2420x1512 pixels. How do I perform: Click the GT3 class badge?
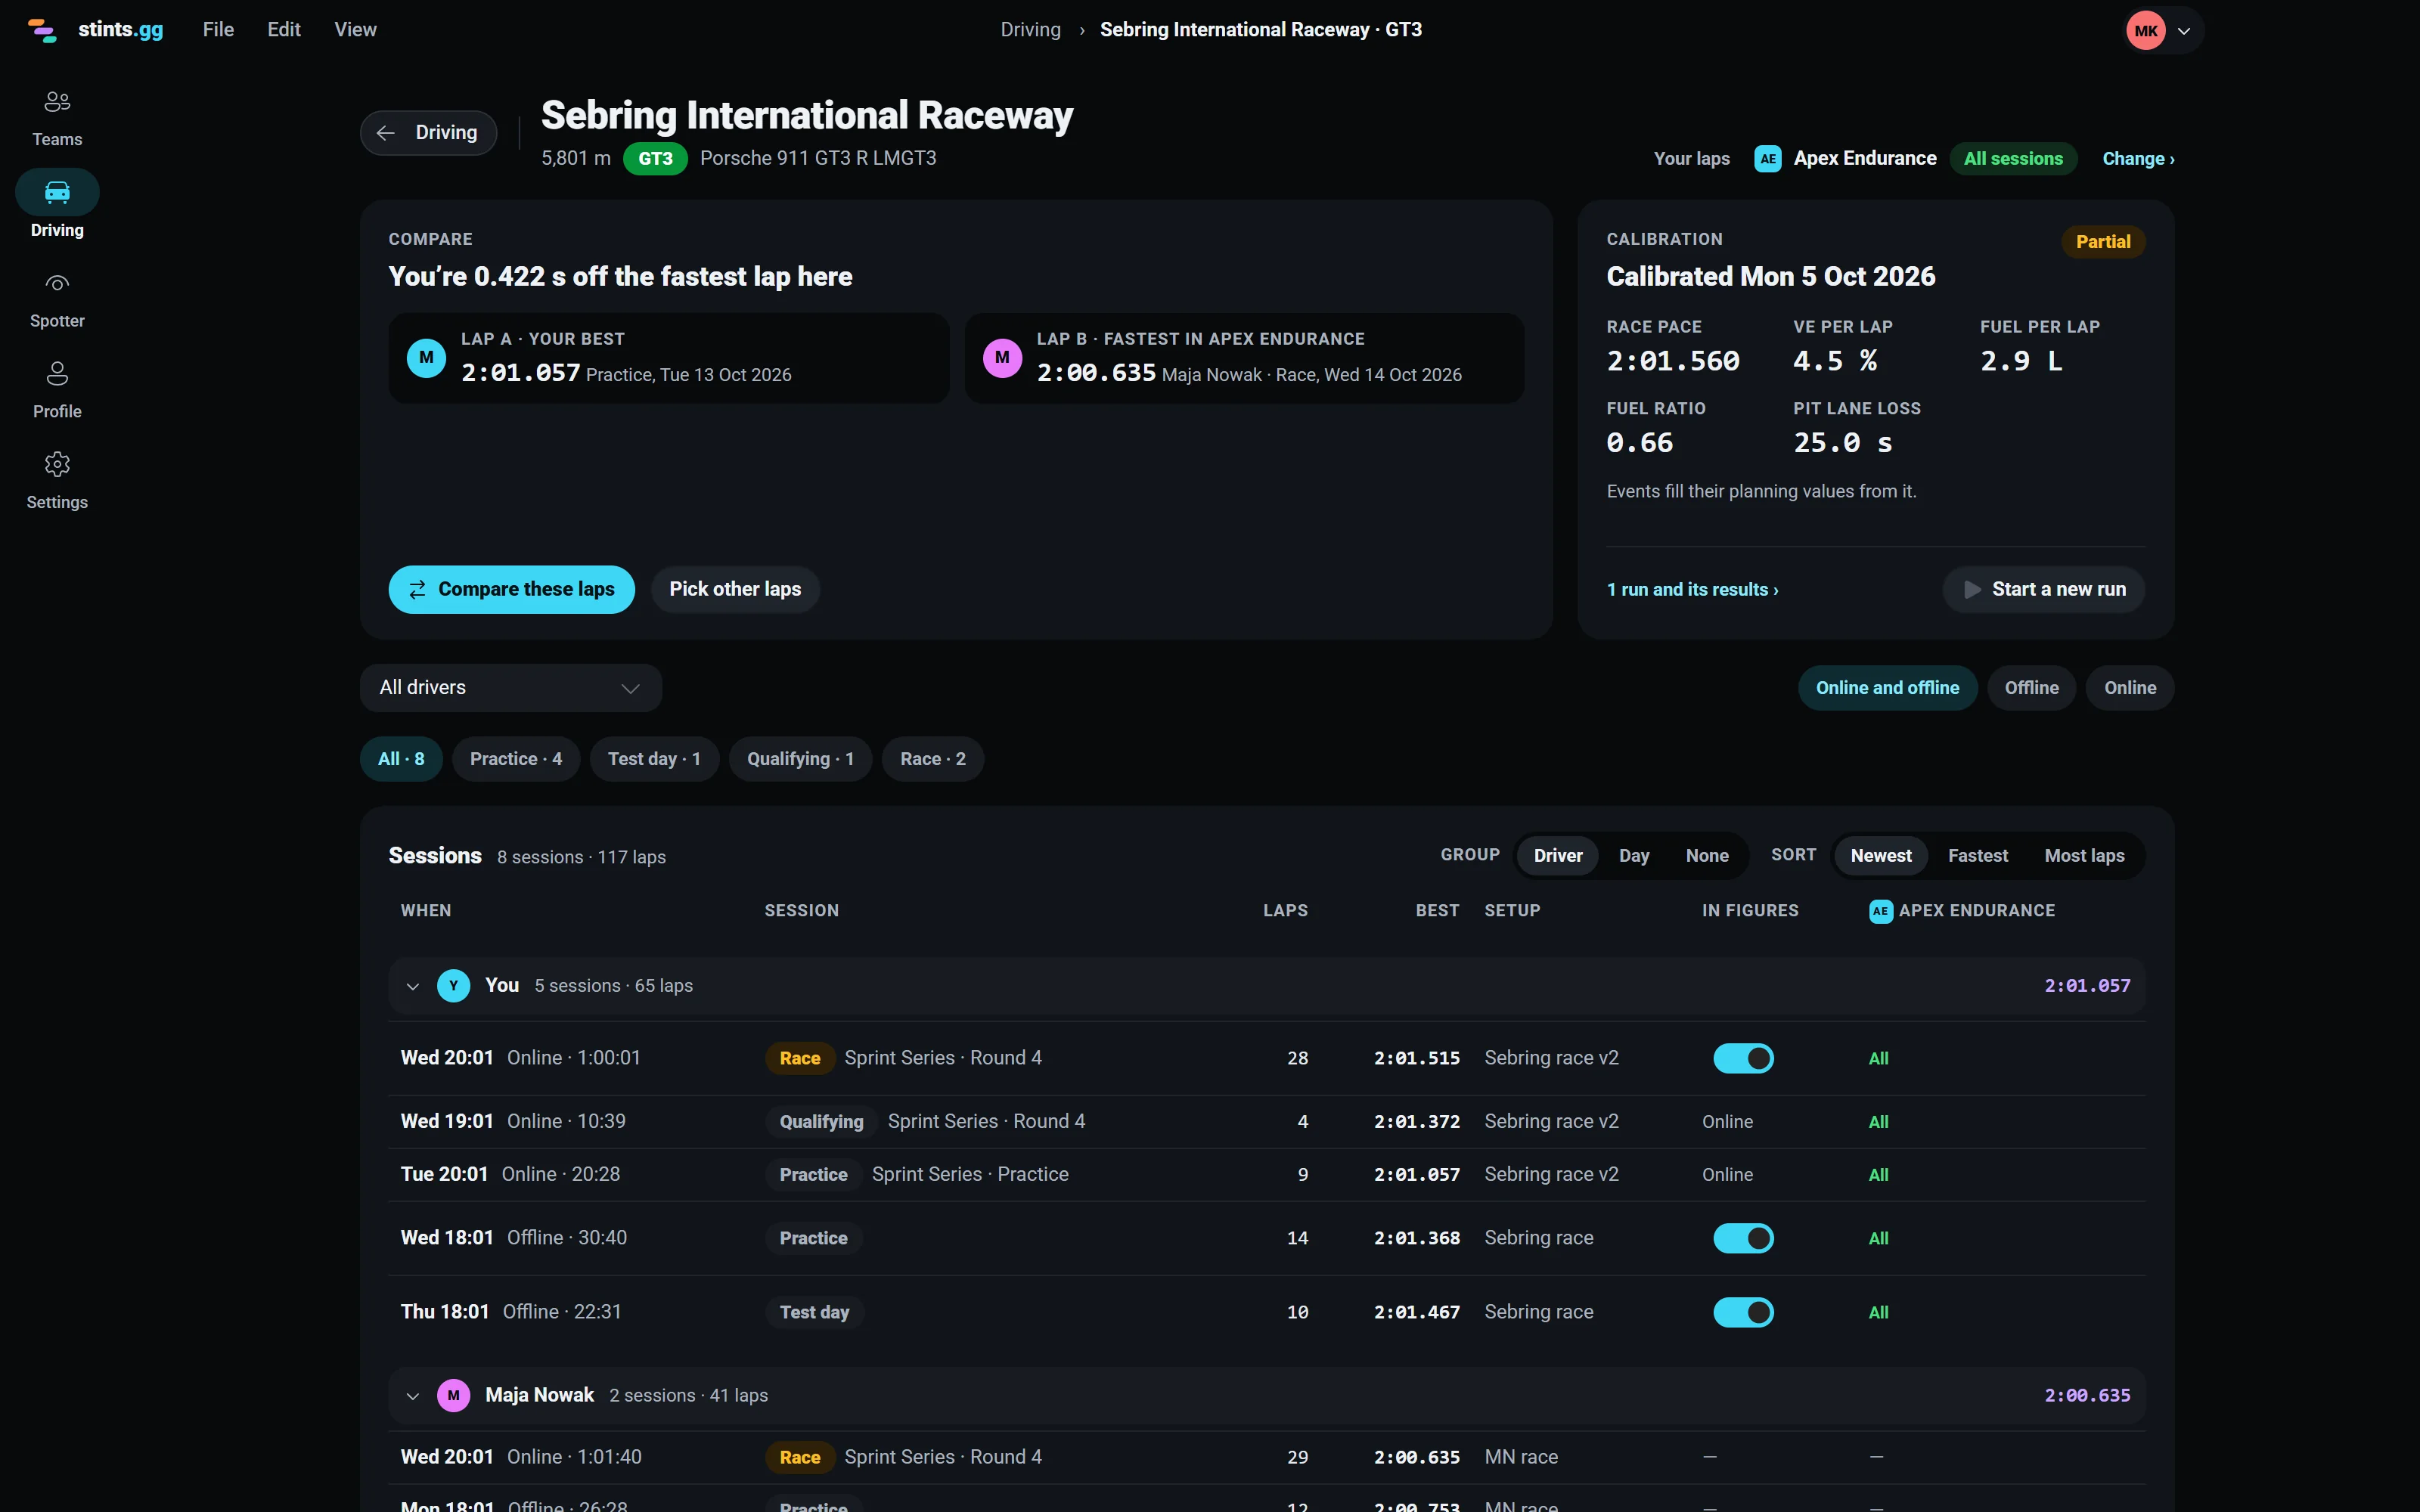click(x=655, y=158)
